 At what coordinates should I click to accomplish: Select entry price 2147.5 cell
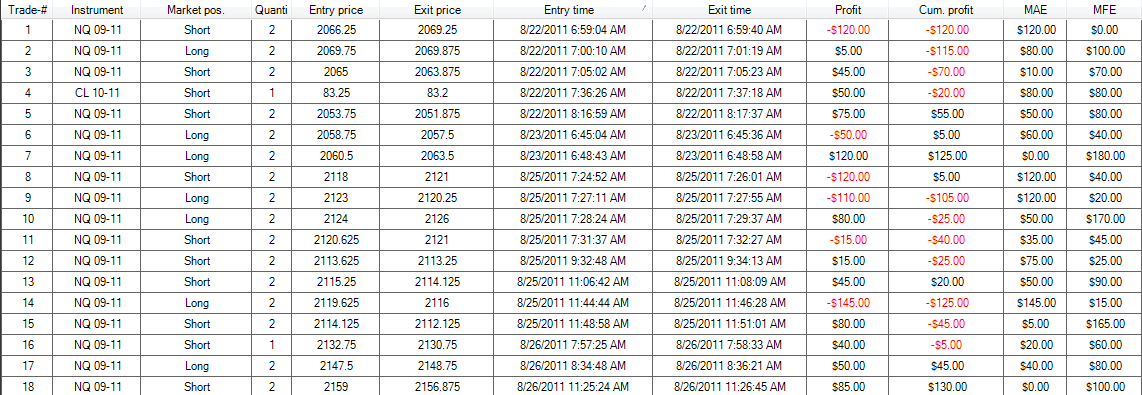336,365
